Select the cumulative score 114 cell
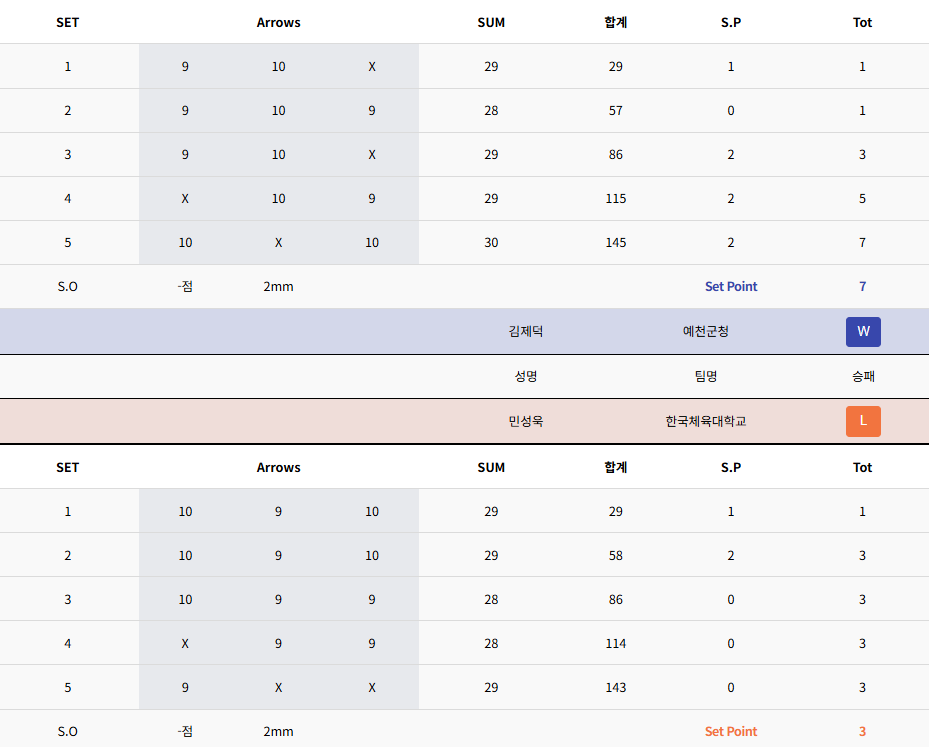This screenshot has width=929, height=747. tap(616, 643)
